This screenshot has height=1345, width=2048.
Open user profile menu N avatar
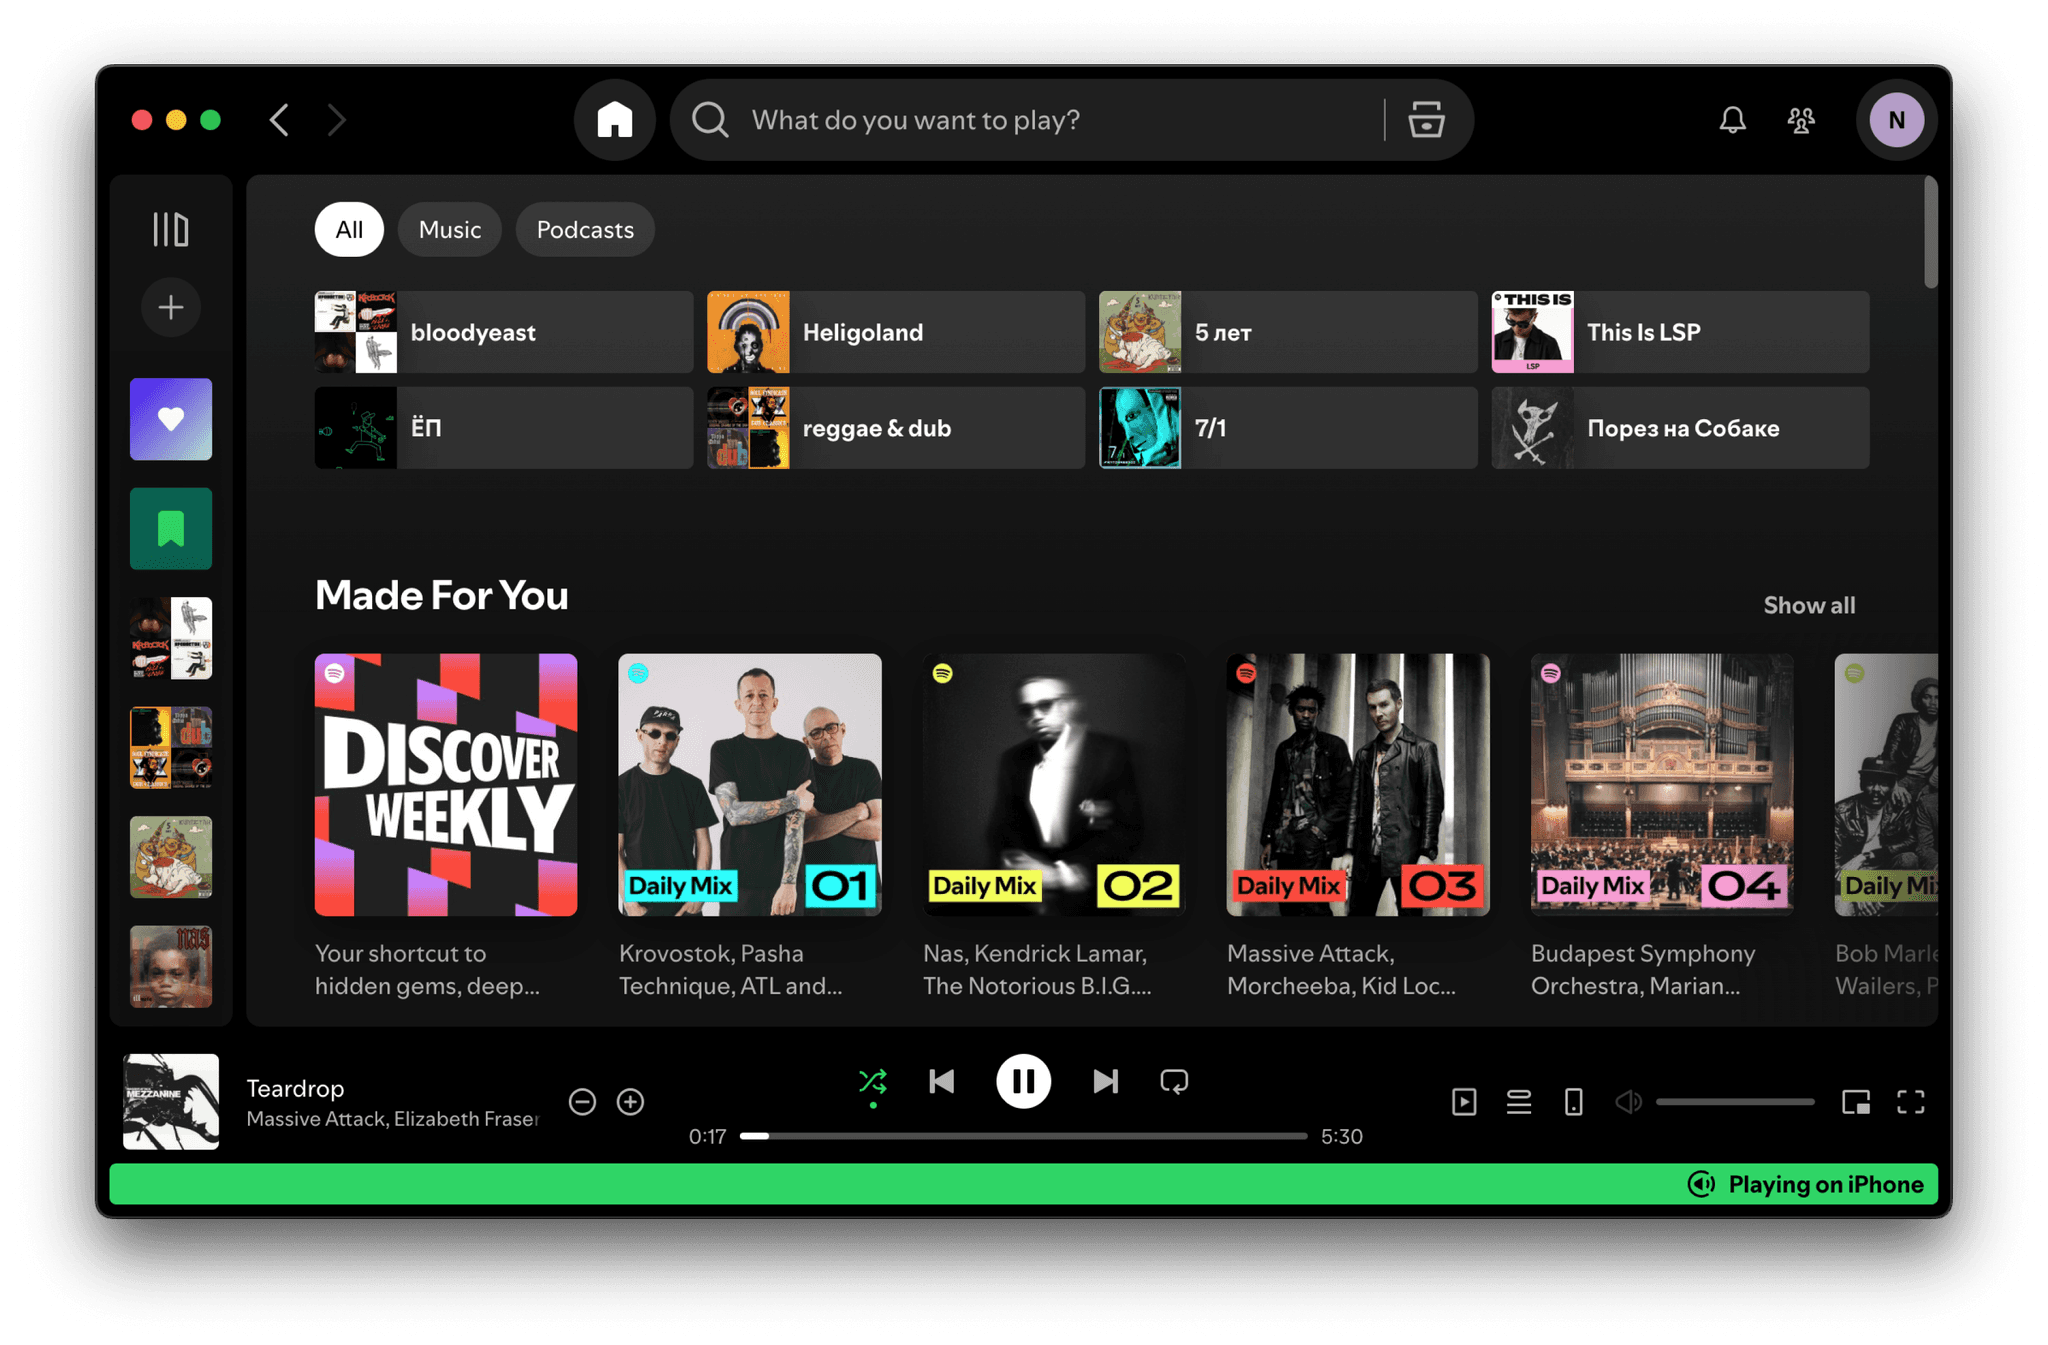(x=1896, y=120)
